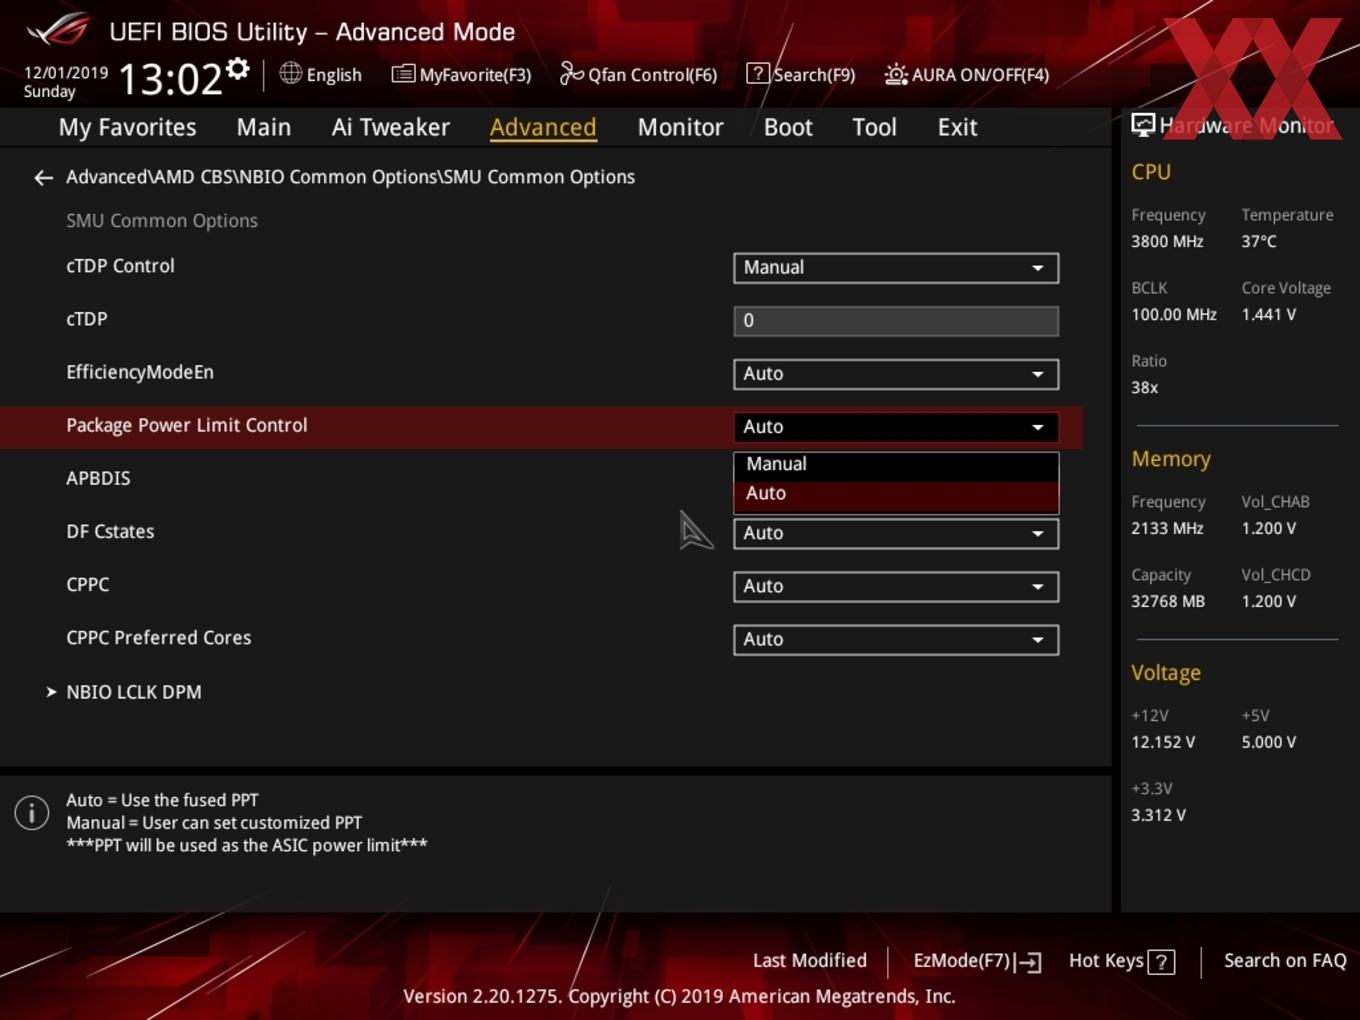1360x1020 pixels.
Task: Switch to the Ai Tweaker tab
Action: coord(391,127)
